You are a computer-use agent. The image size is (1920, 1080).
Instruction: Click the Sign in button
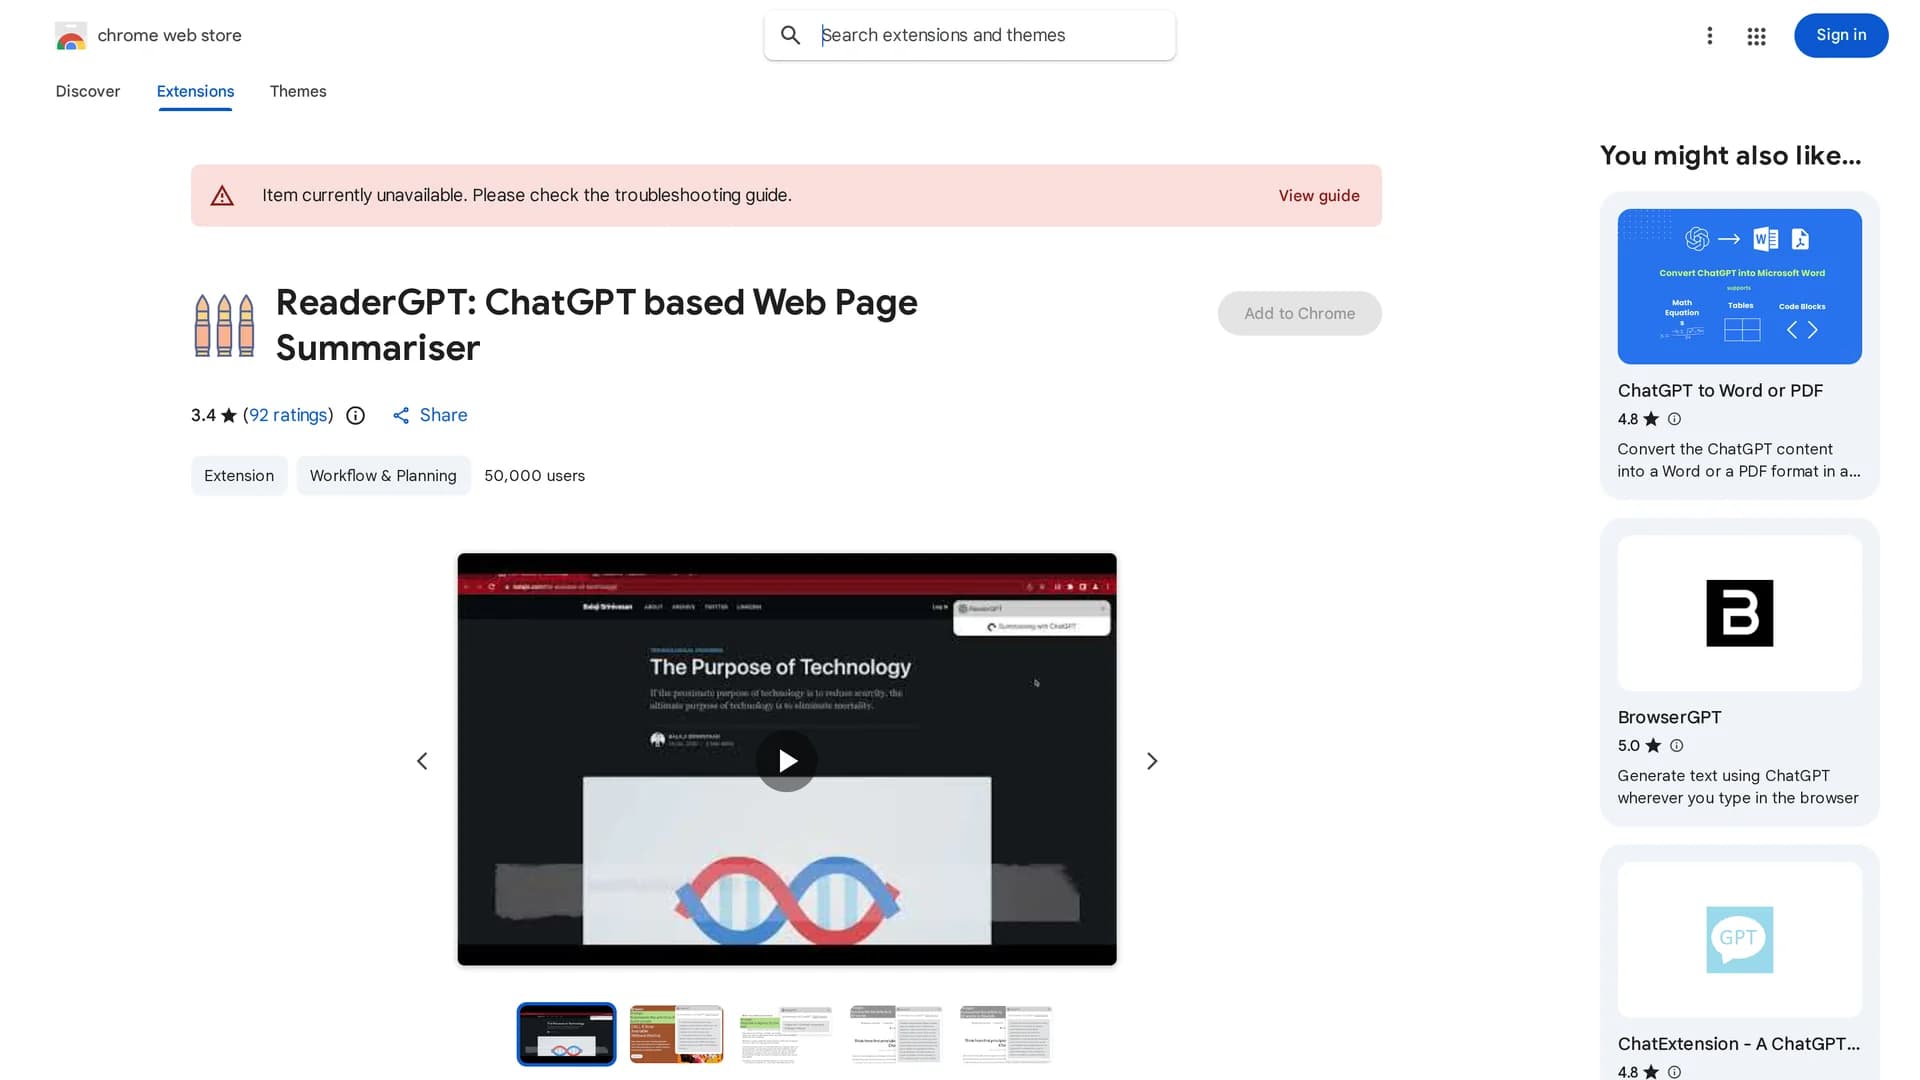coord(1840,35)
